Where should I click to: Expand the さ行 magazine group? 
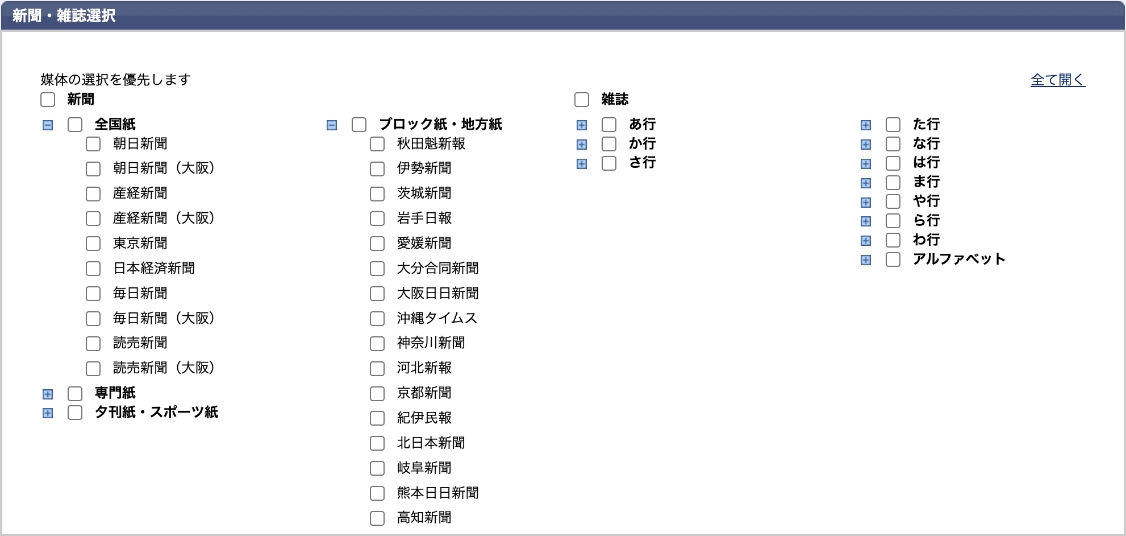coord(582,164)
